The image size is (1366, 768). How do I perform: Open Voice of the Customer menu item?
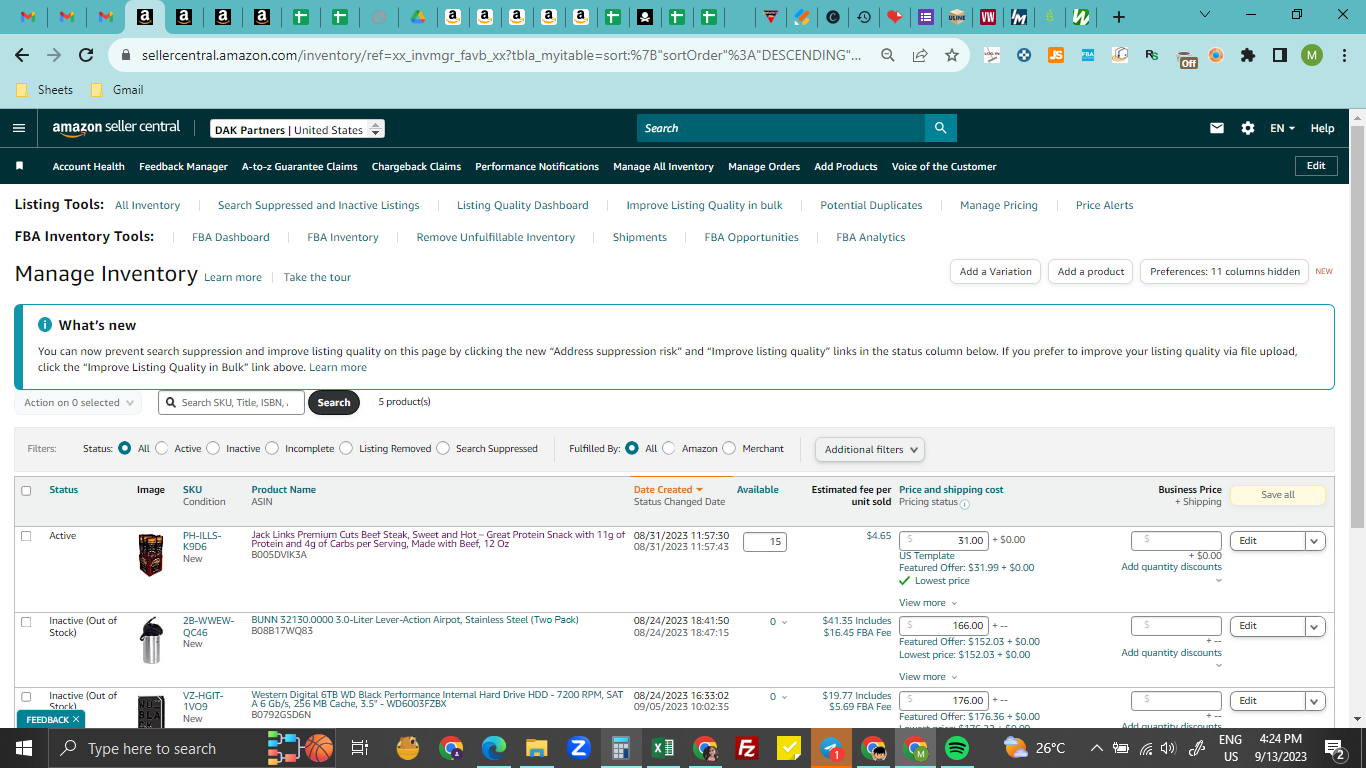(x=944, y=166)
